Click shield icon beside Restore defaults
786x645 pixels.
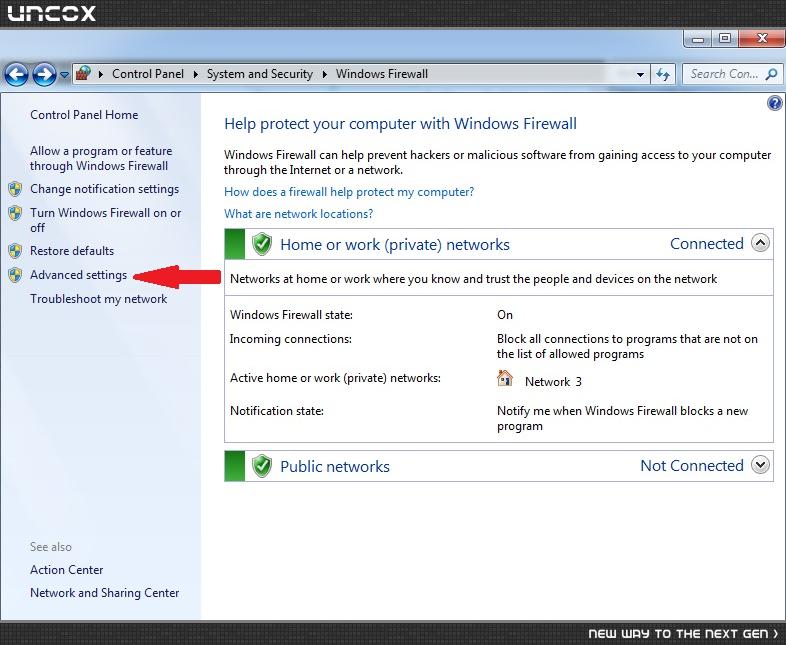(x=16, y=251)
